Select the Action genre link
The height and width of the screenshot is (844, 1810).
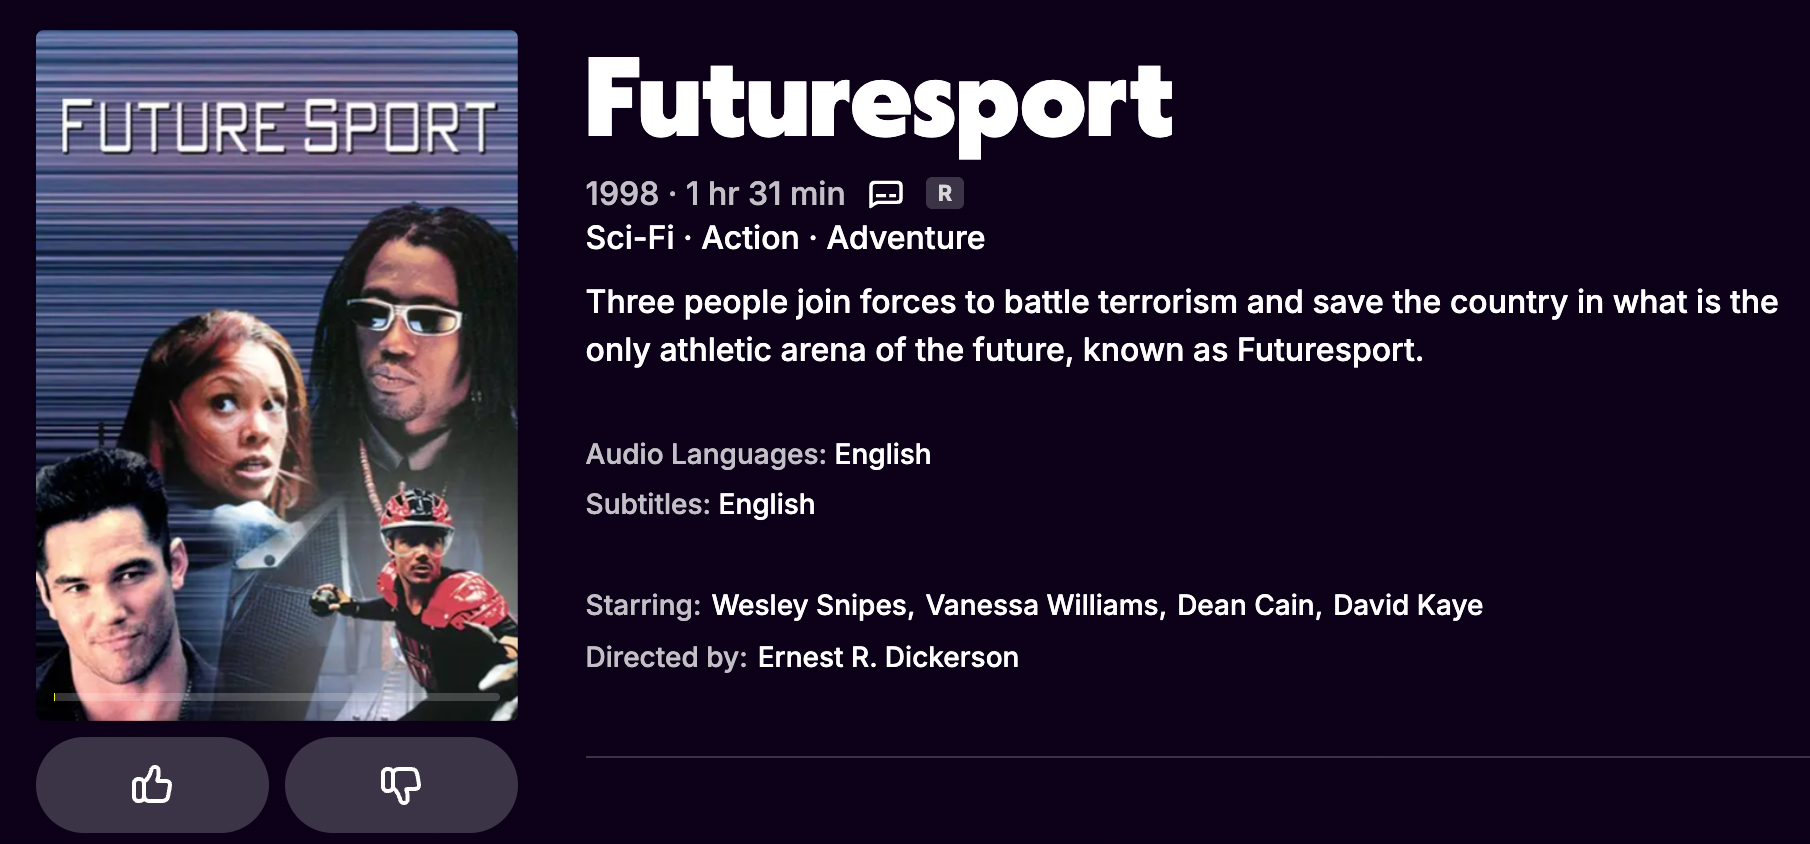point(750,238)
